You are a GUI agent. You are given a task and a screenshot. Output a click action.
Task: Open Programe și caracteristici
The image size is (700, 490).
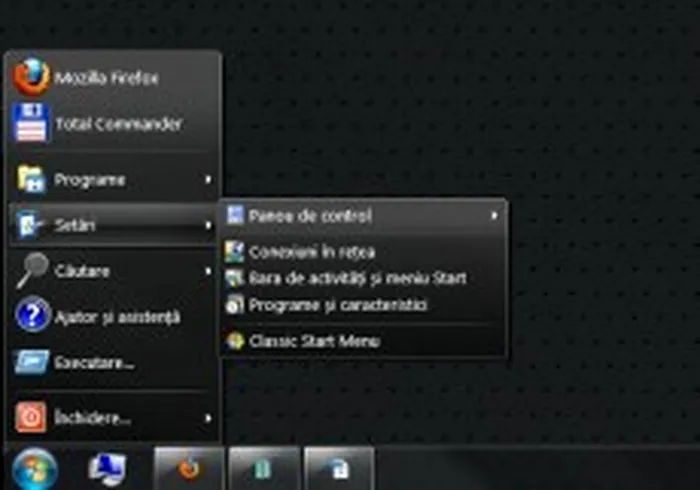(x=338, y=304)
